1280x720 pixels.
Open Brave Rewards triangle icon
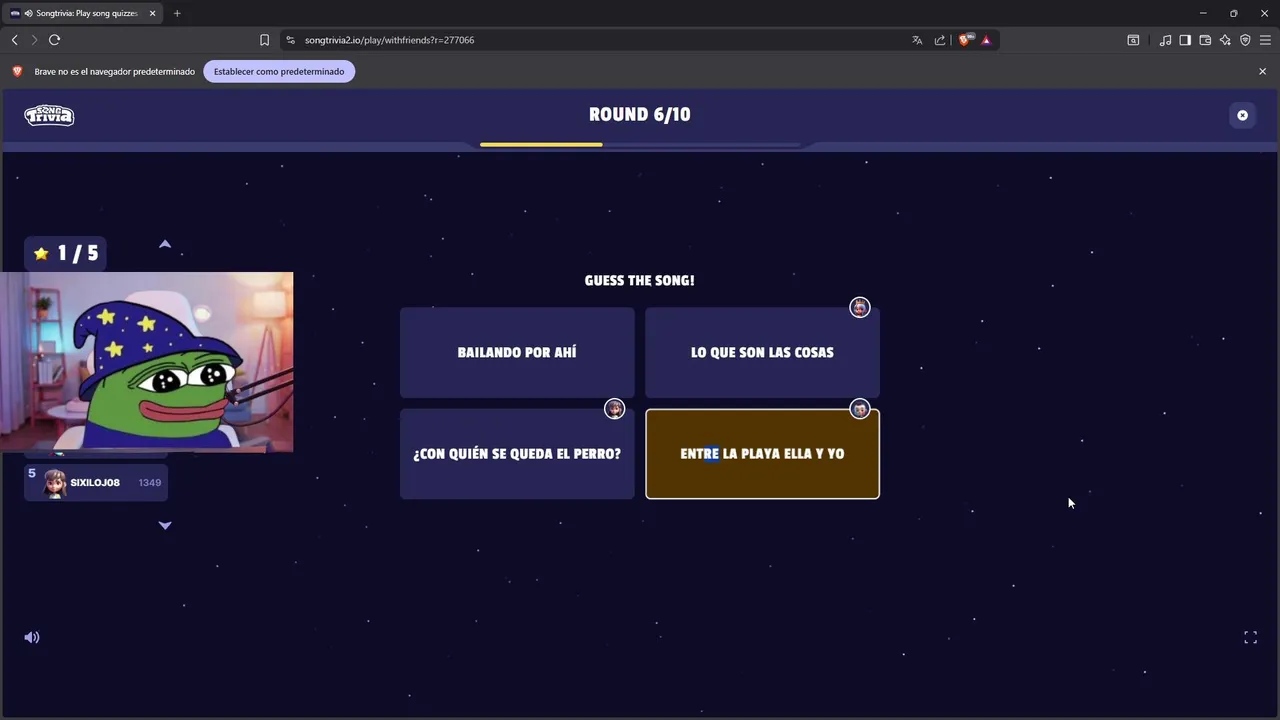point(986,40)
